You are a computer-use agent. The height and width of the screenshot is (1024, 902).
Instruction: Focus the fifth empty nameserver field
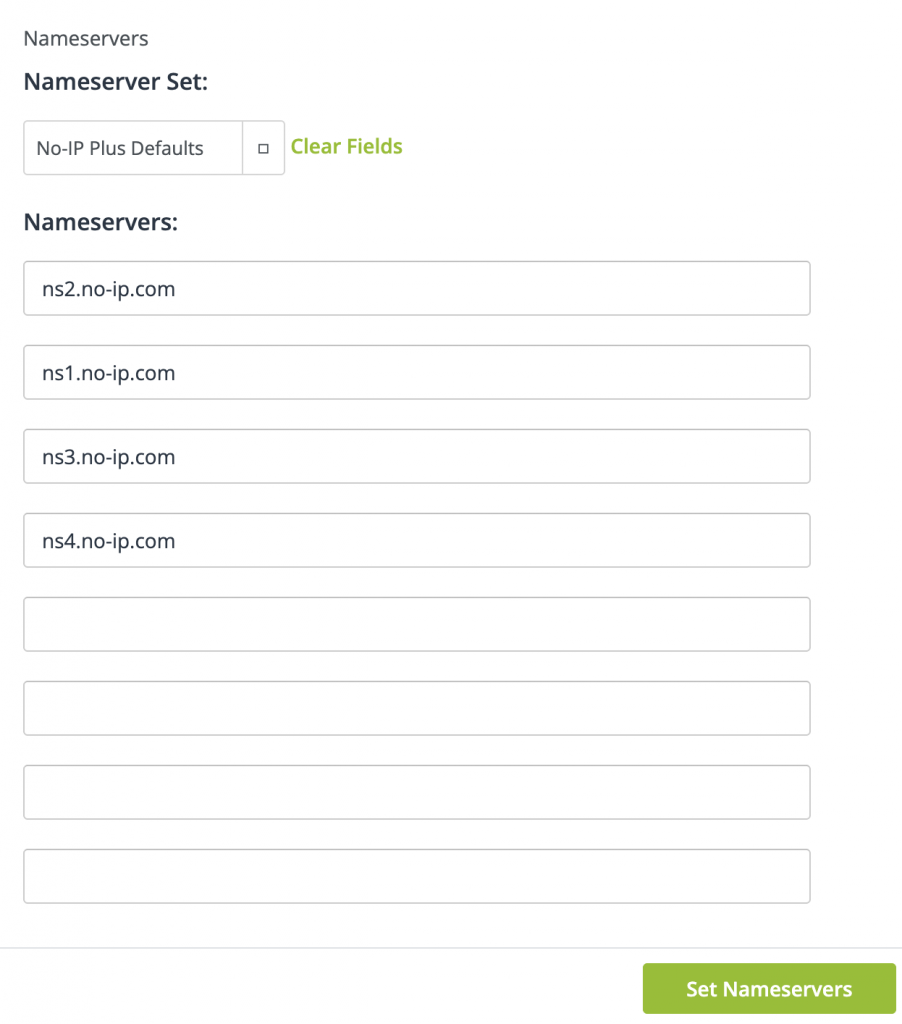[416, 624]
